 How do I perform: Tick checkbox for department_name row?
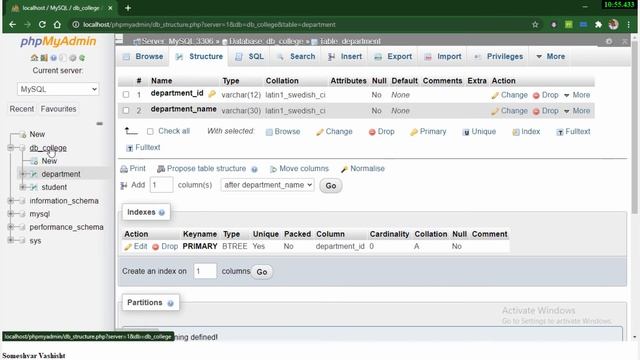(x=126, y=111)
